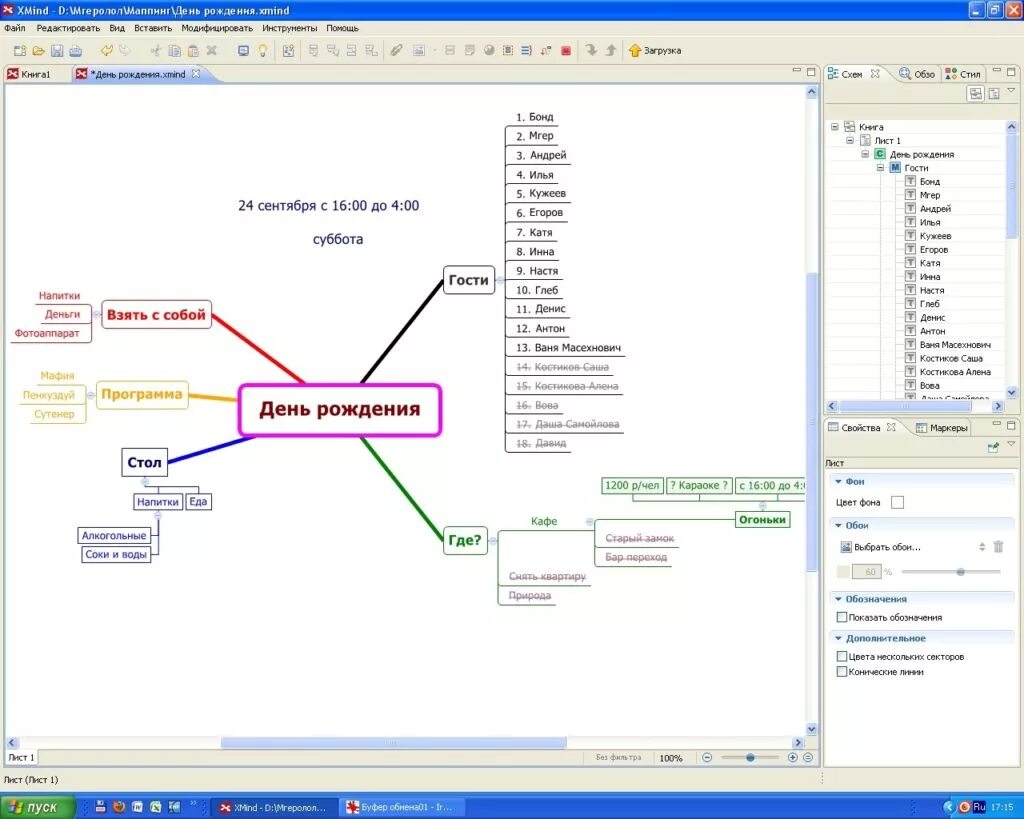
Task: Click the Delete X toolbar icon
Action: [x=212, y=50]
